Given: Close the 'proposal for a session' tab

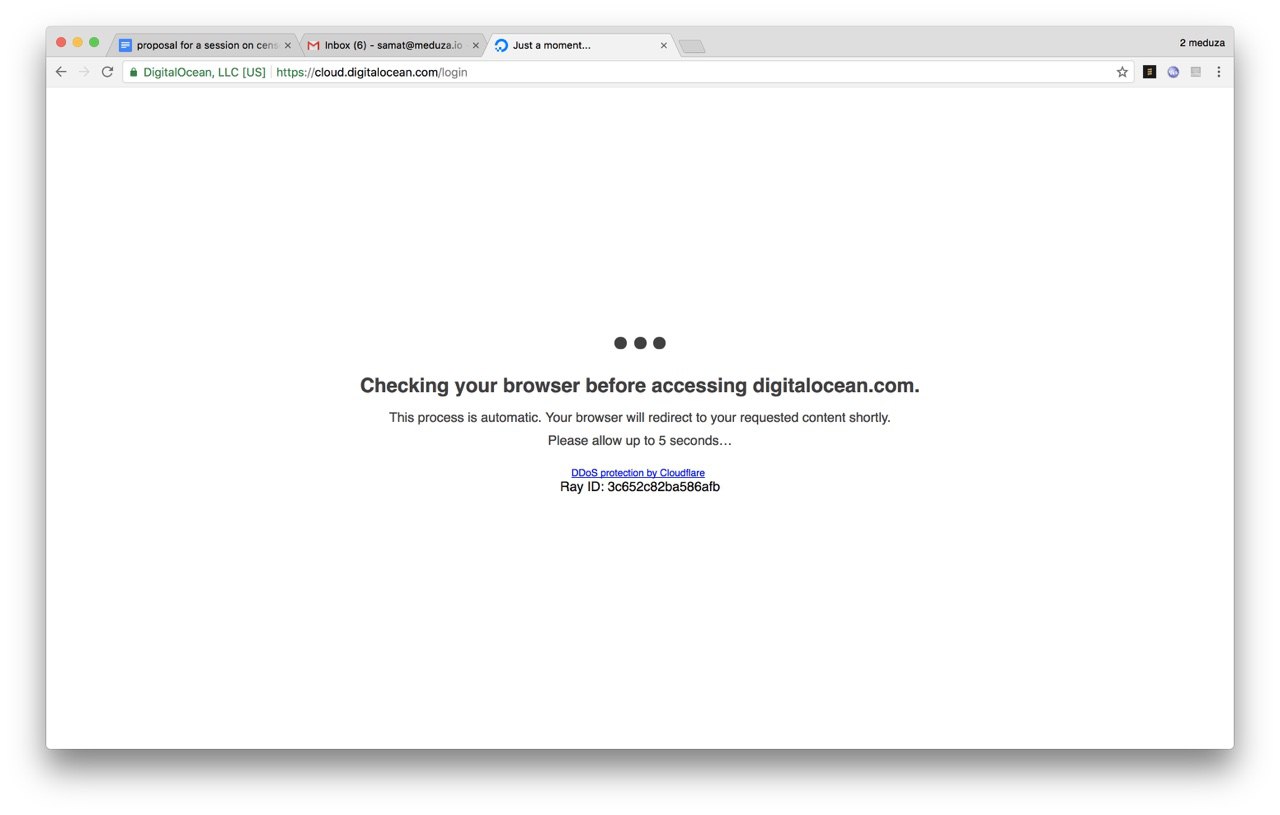Looking at the screenshot, I should click(x=288, y=45).
